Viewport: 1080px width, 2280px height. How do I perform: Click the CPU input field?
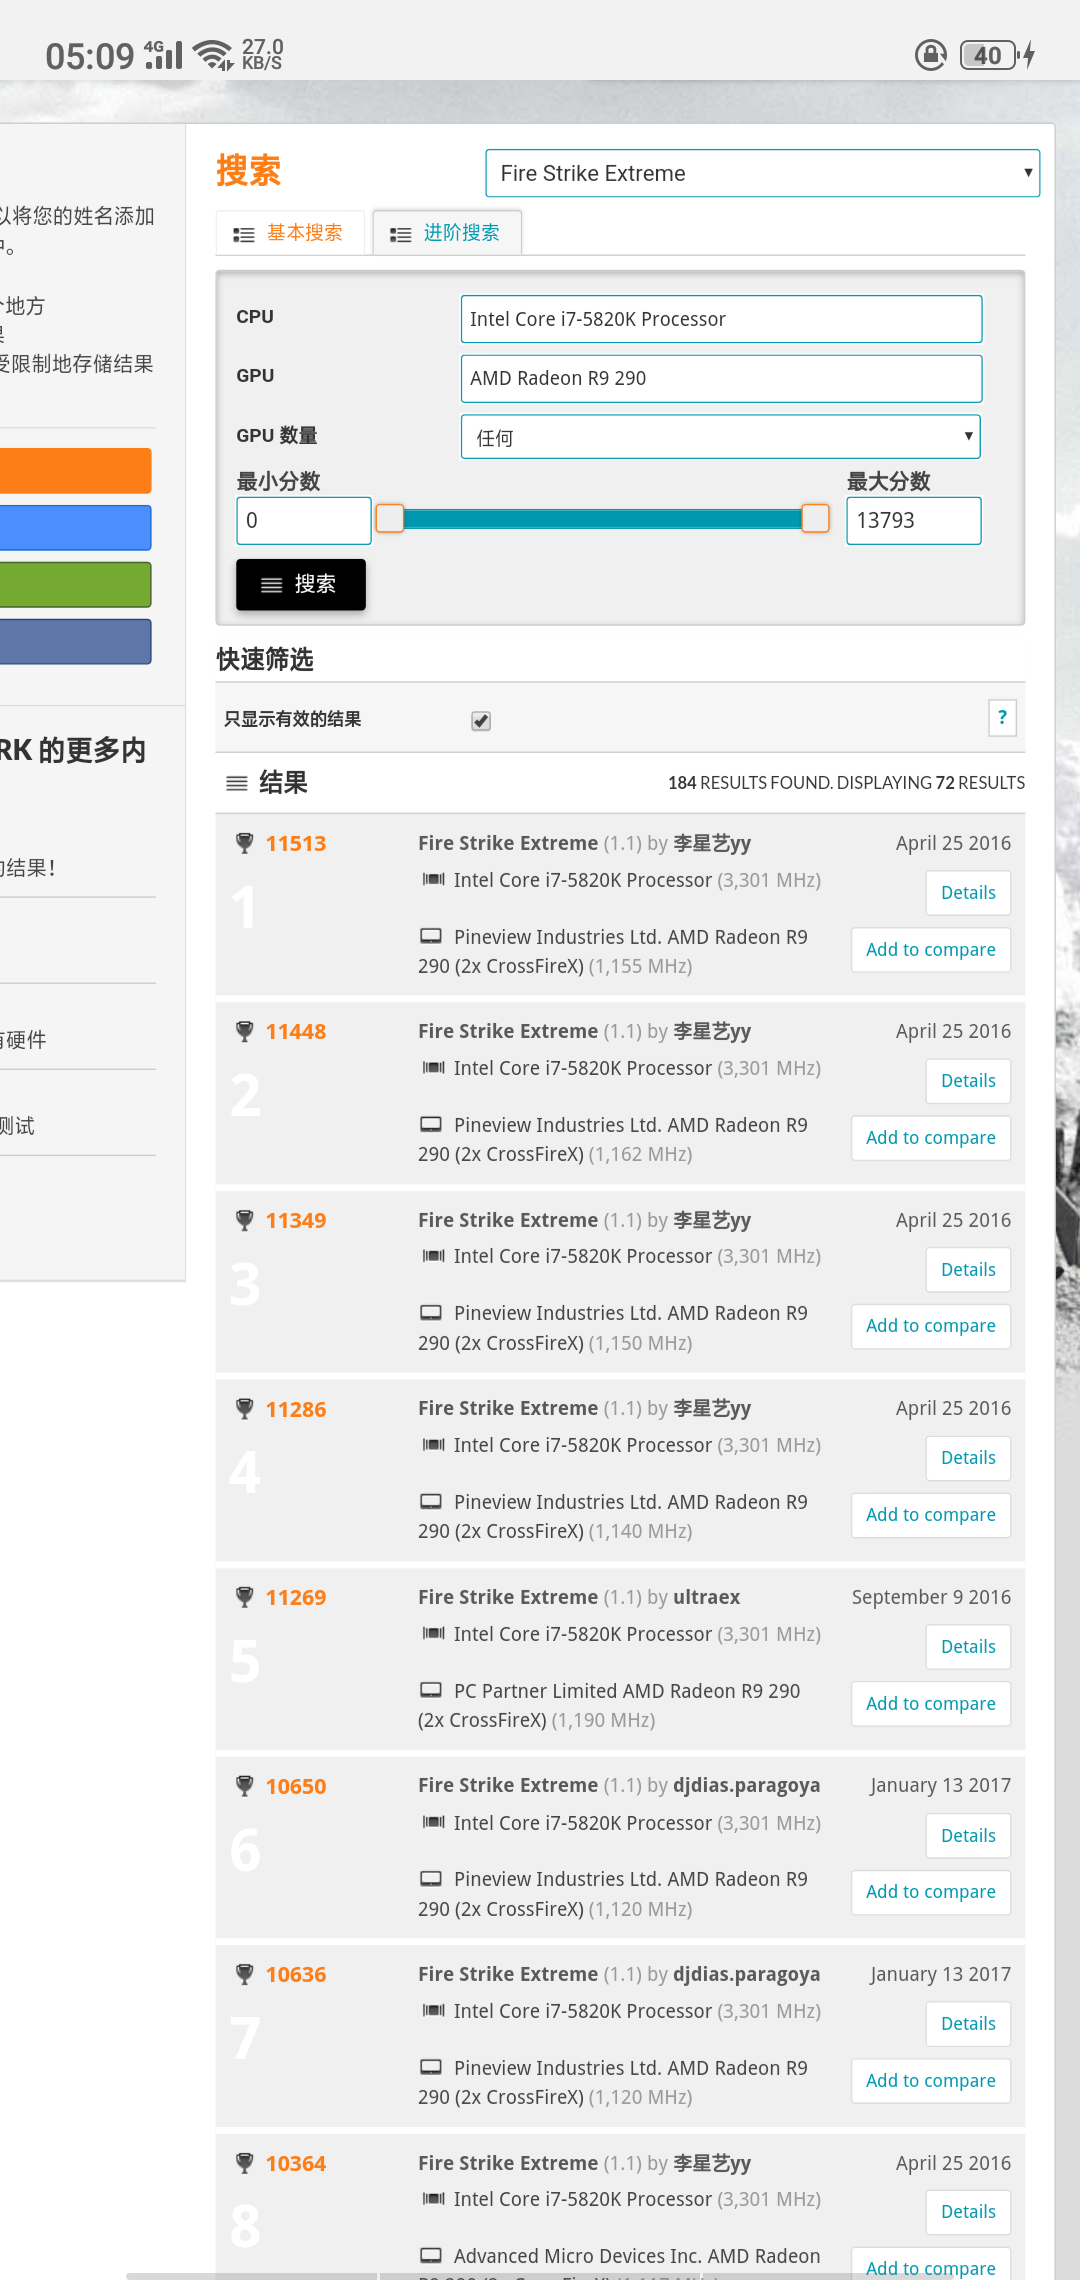coord(721,319)
